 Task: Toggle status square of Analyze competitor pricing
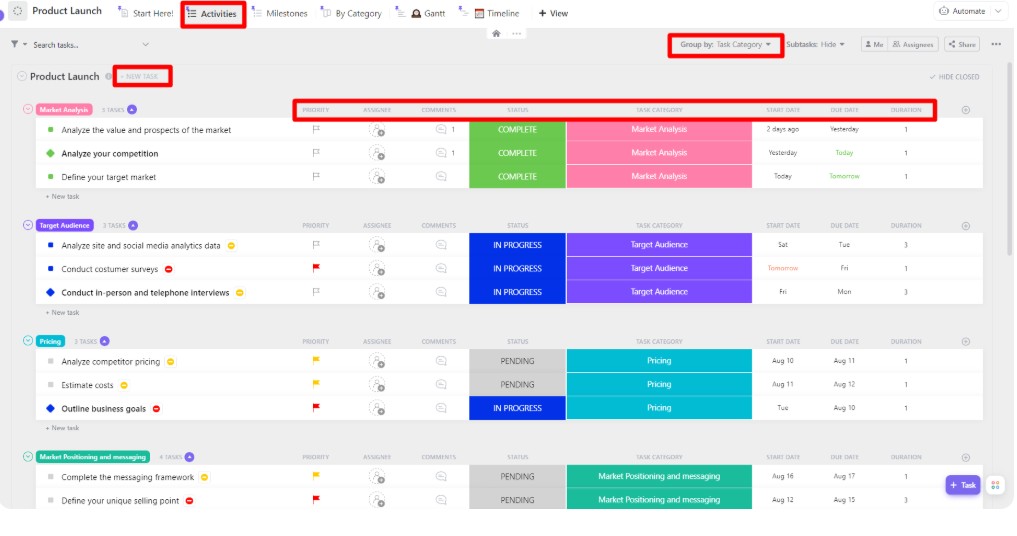click(51, 361)
